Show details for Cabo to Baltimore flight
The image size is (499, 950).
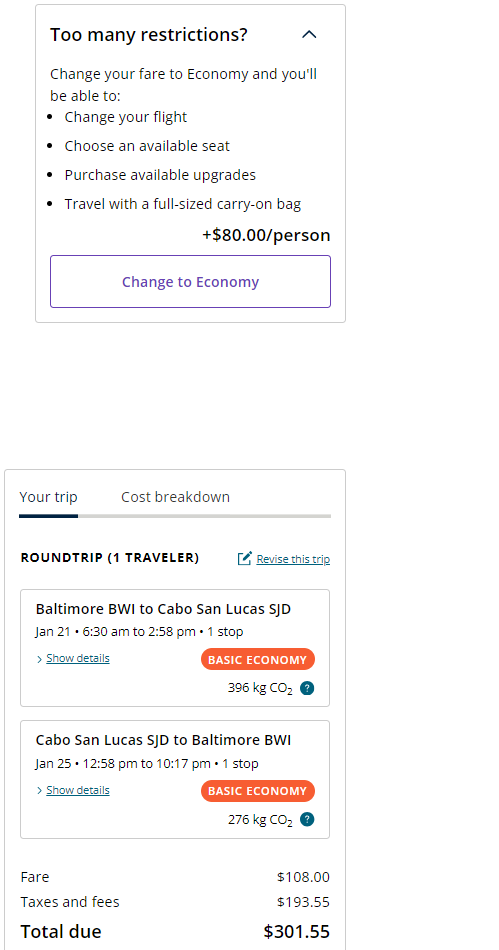click(78, 790)
